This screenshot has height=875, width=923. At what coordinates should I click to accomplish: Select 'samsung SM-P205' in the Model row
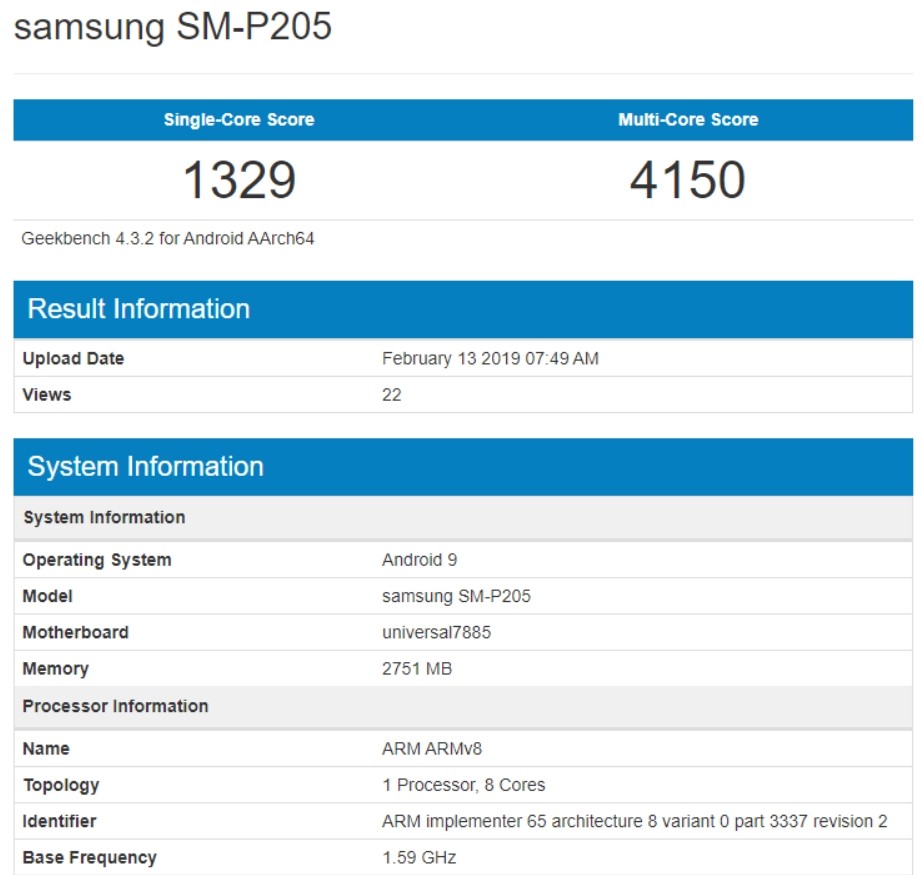pyautogui.click(x=456, y=596)
